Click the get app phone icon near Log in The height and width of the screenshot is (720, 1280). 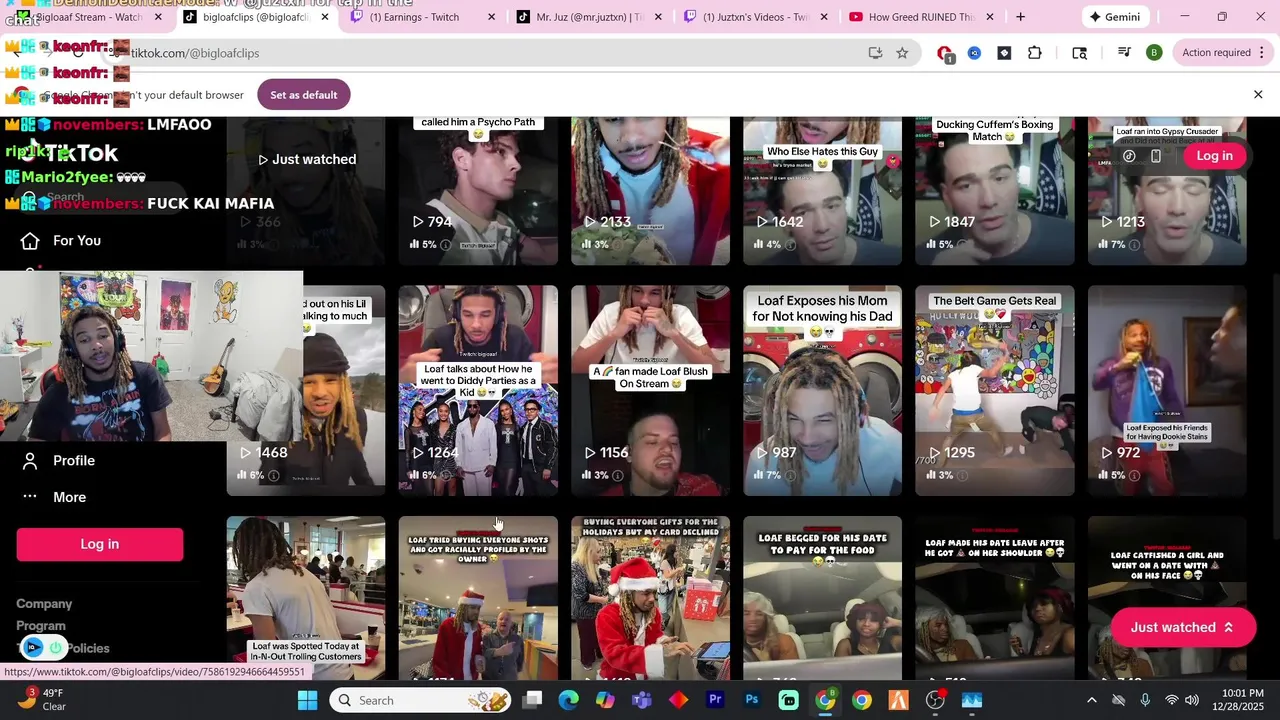tap(1156, 156)
